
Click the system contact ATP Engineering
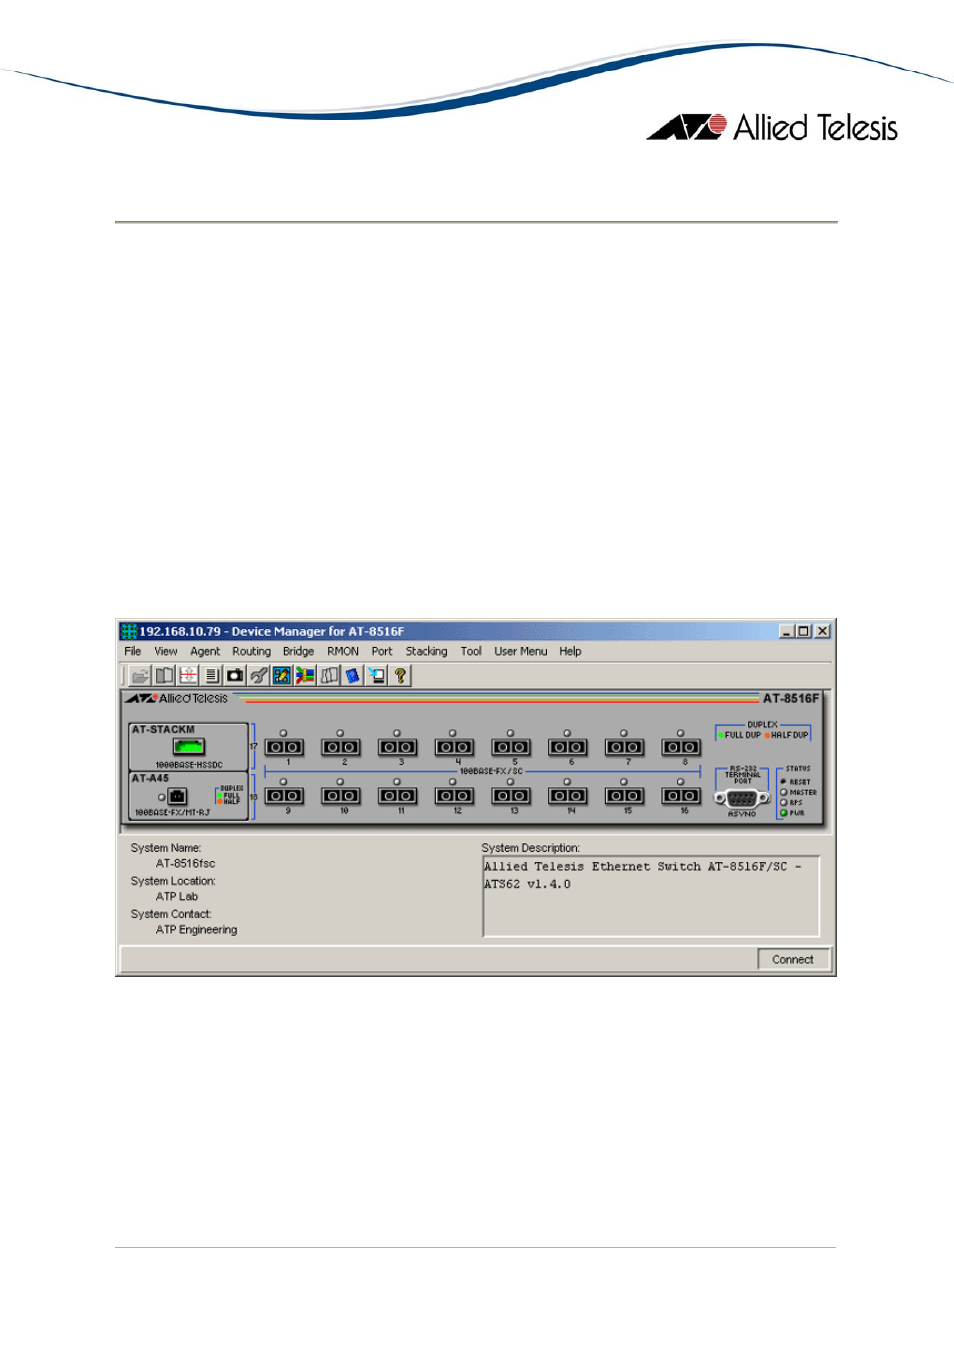click(197, 930)
